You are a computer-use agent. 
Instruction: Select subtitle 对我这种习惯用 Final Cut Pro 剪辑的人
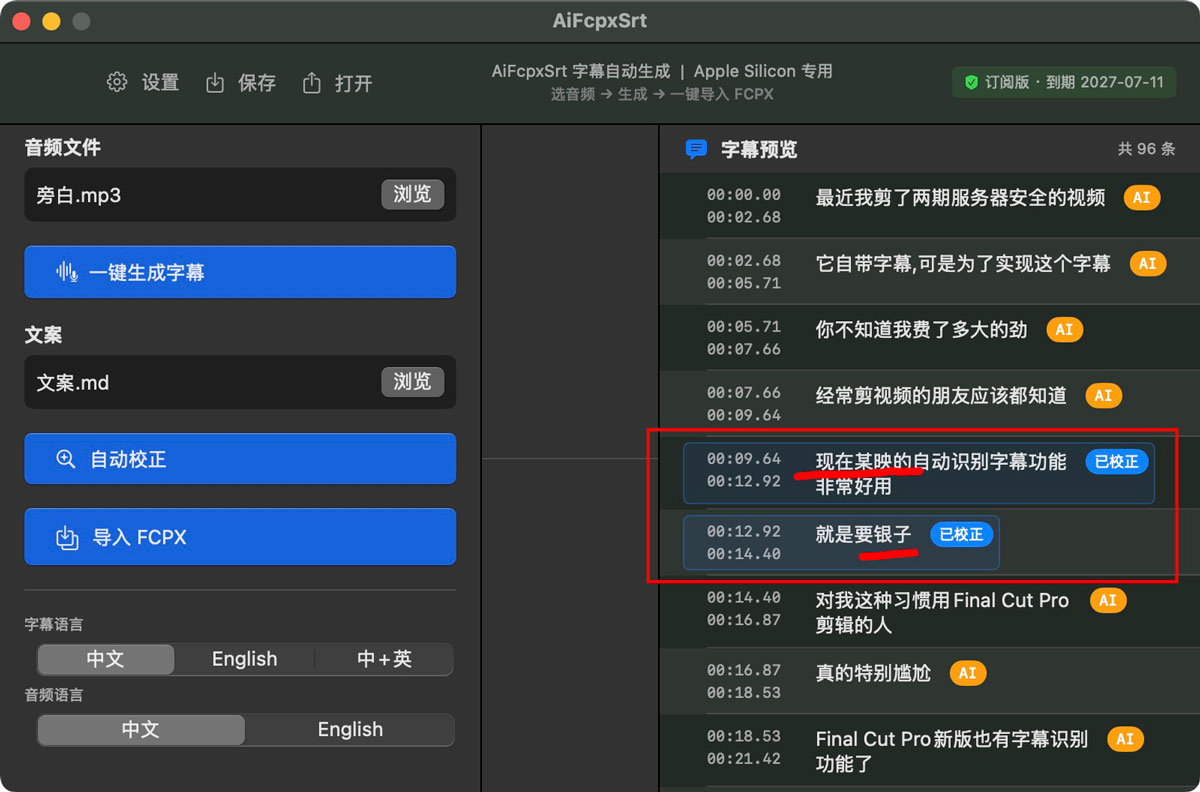pos(942,612)
